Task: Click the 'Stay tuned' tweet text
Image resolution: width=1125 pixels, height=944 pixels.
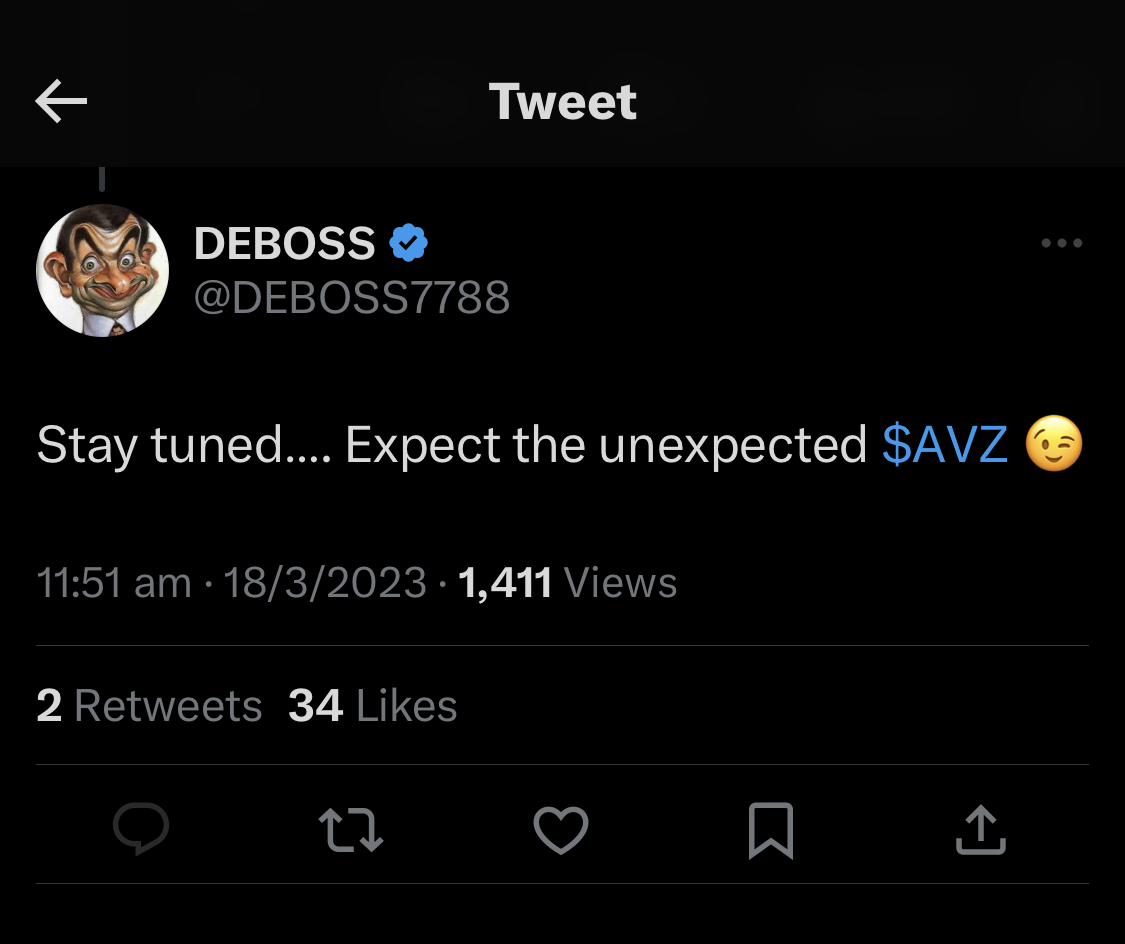Action: (x=450, y=445)
